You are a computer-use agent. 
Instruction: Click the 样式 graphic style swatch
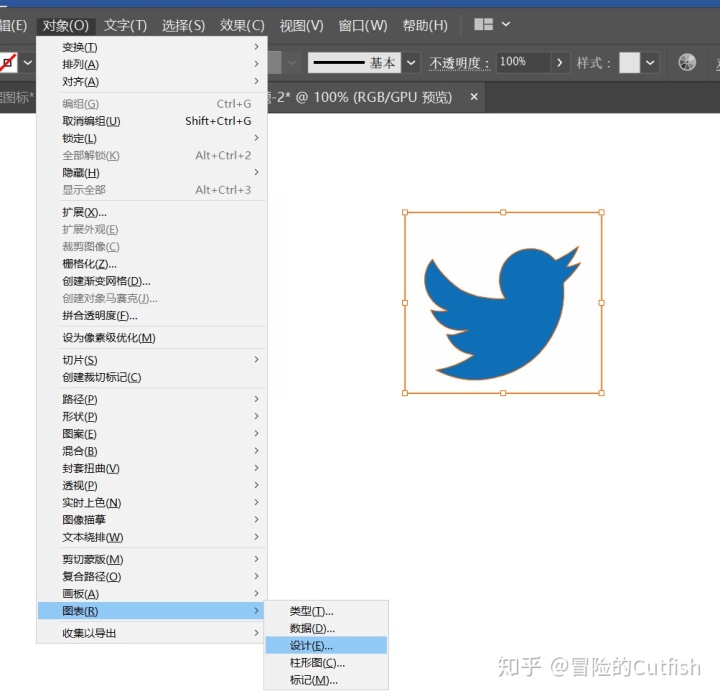[x=629, y=62]
